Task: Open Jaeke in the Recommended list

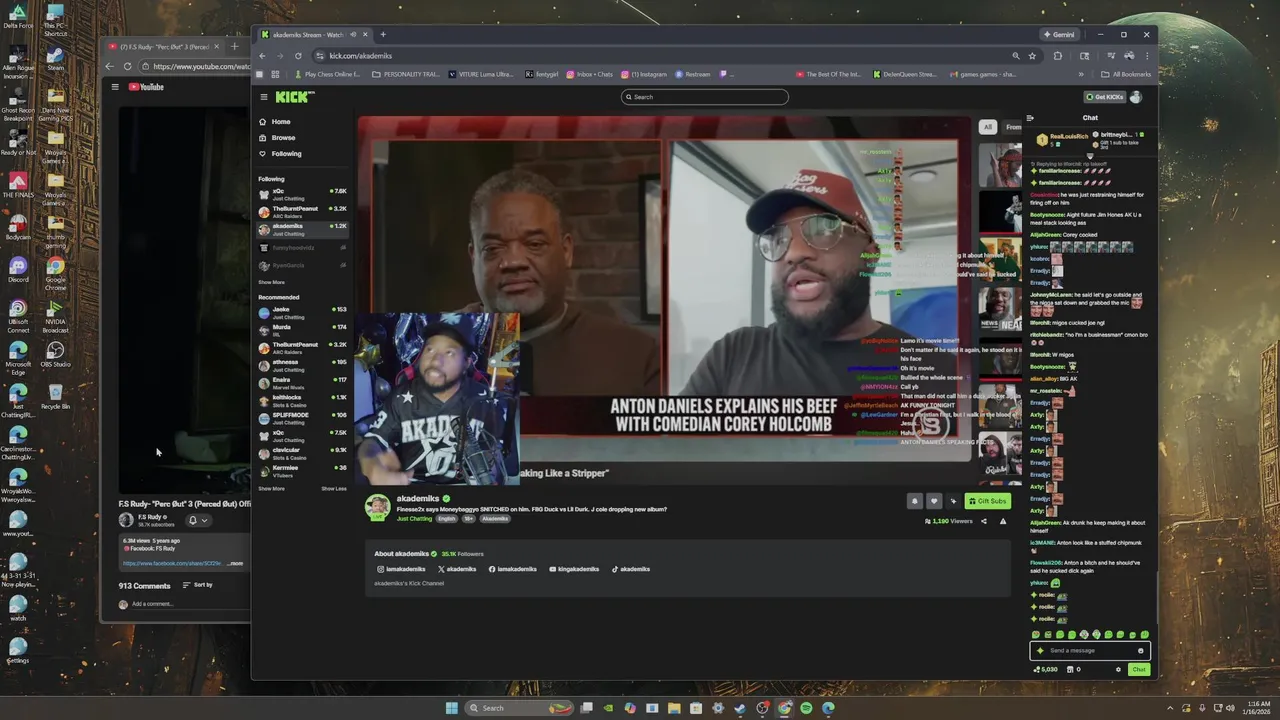Action: [302, 313]
